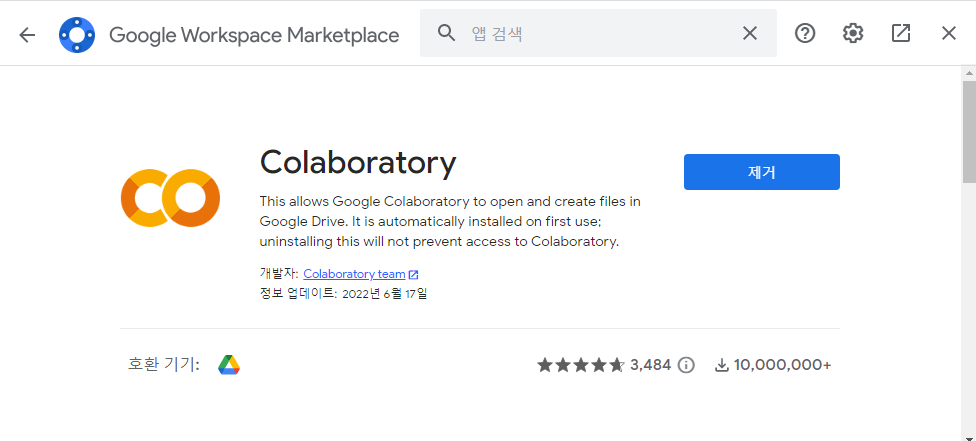
Task: Clear the search field with the X icon
Action: tap(750, 33)
